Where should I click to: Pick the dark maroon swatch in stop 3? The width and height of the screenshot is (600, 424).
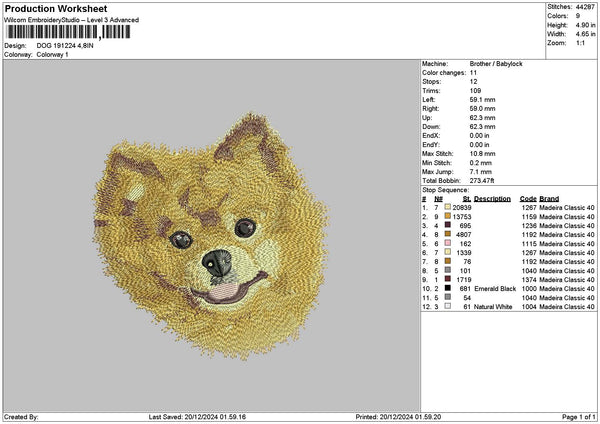click(447, 225)
